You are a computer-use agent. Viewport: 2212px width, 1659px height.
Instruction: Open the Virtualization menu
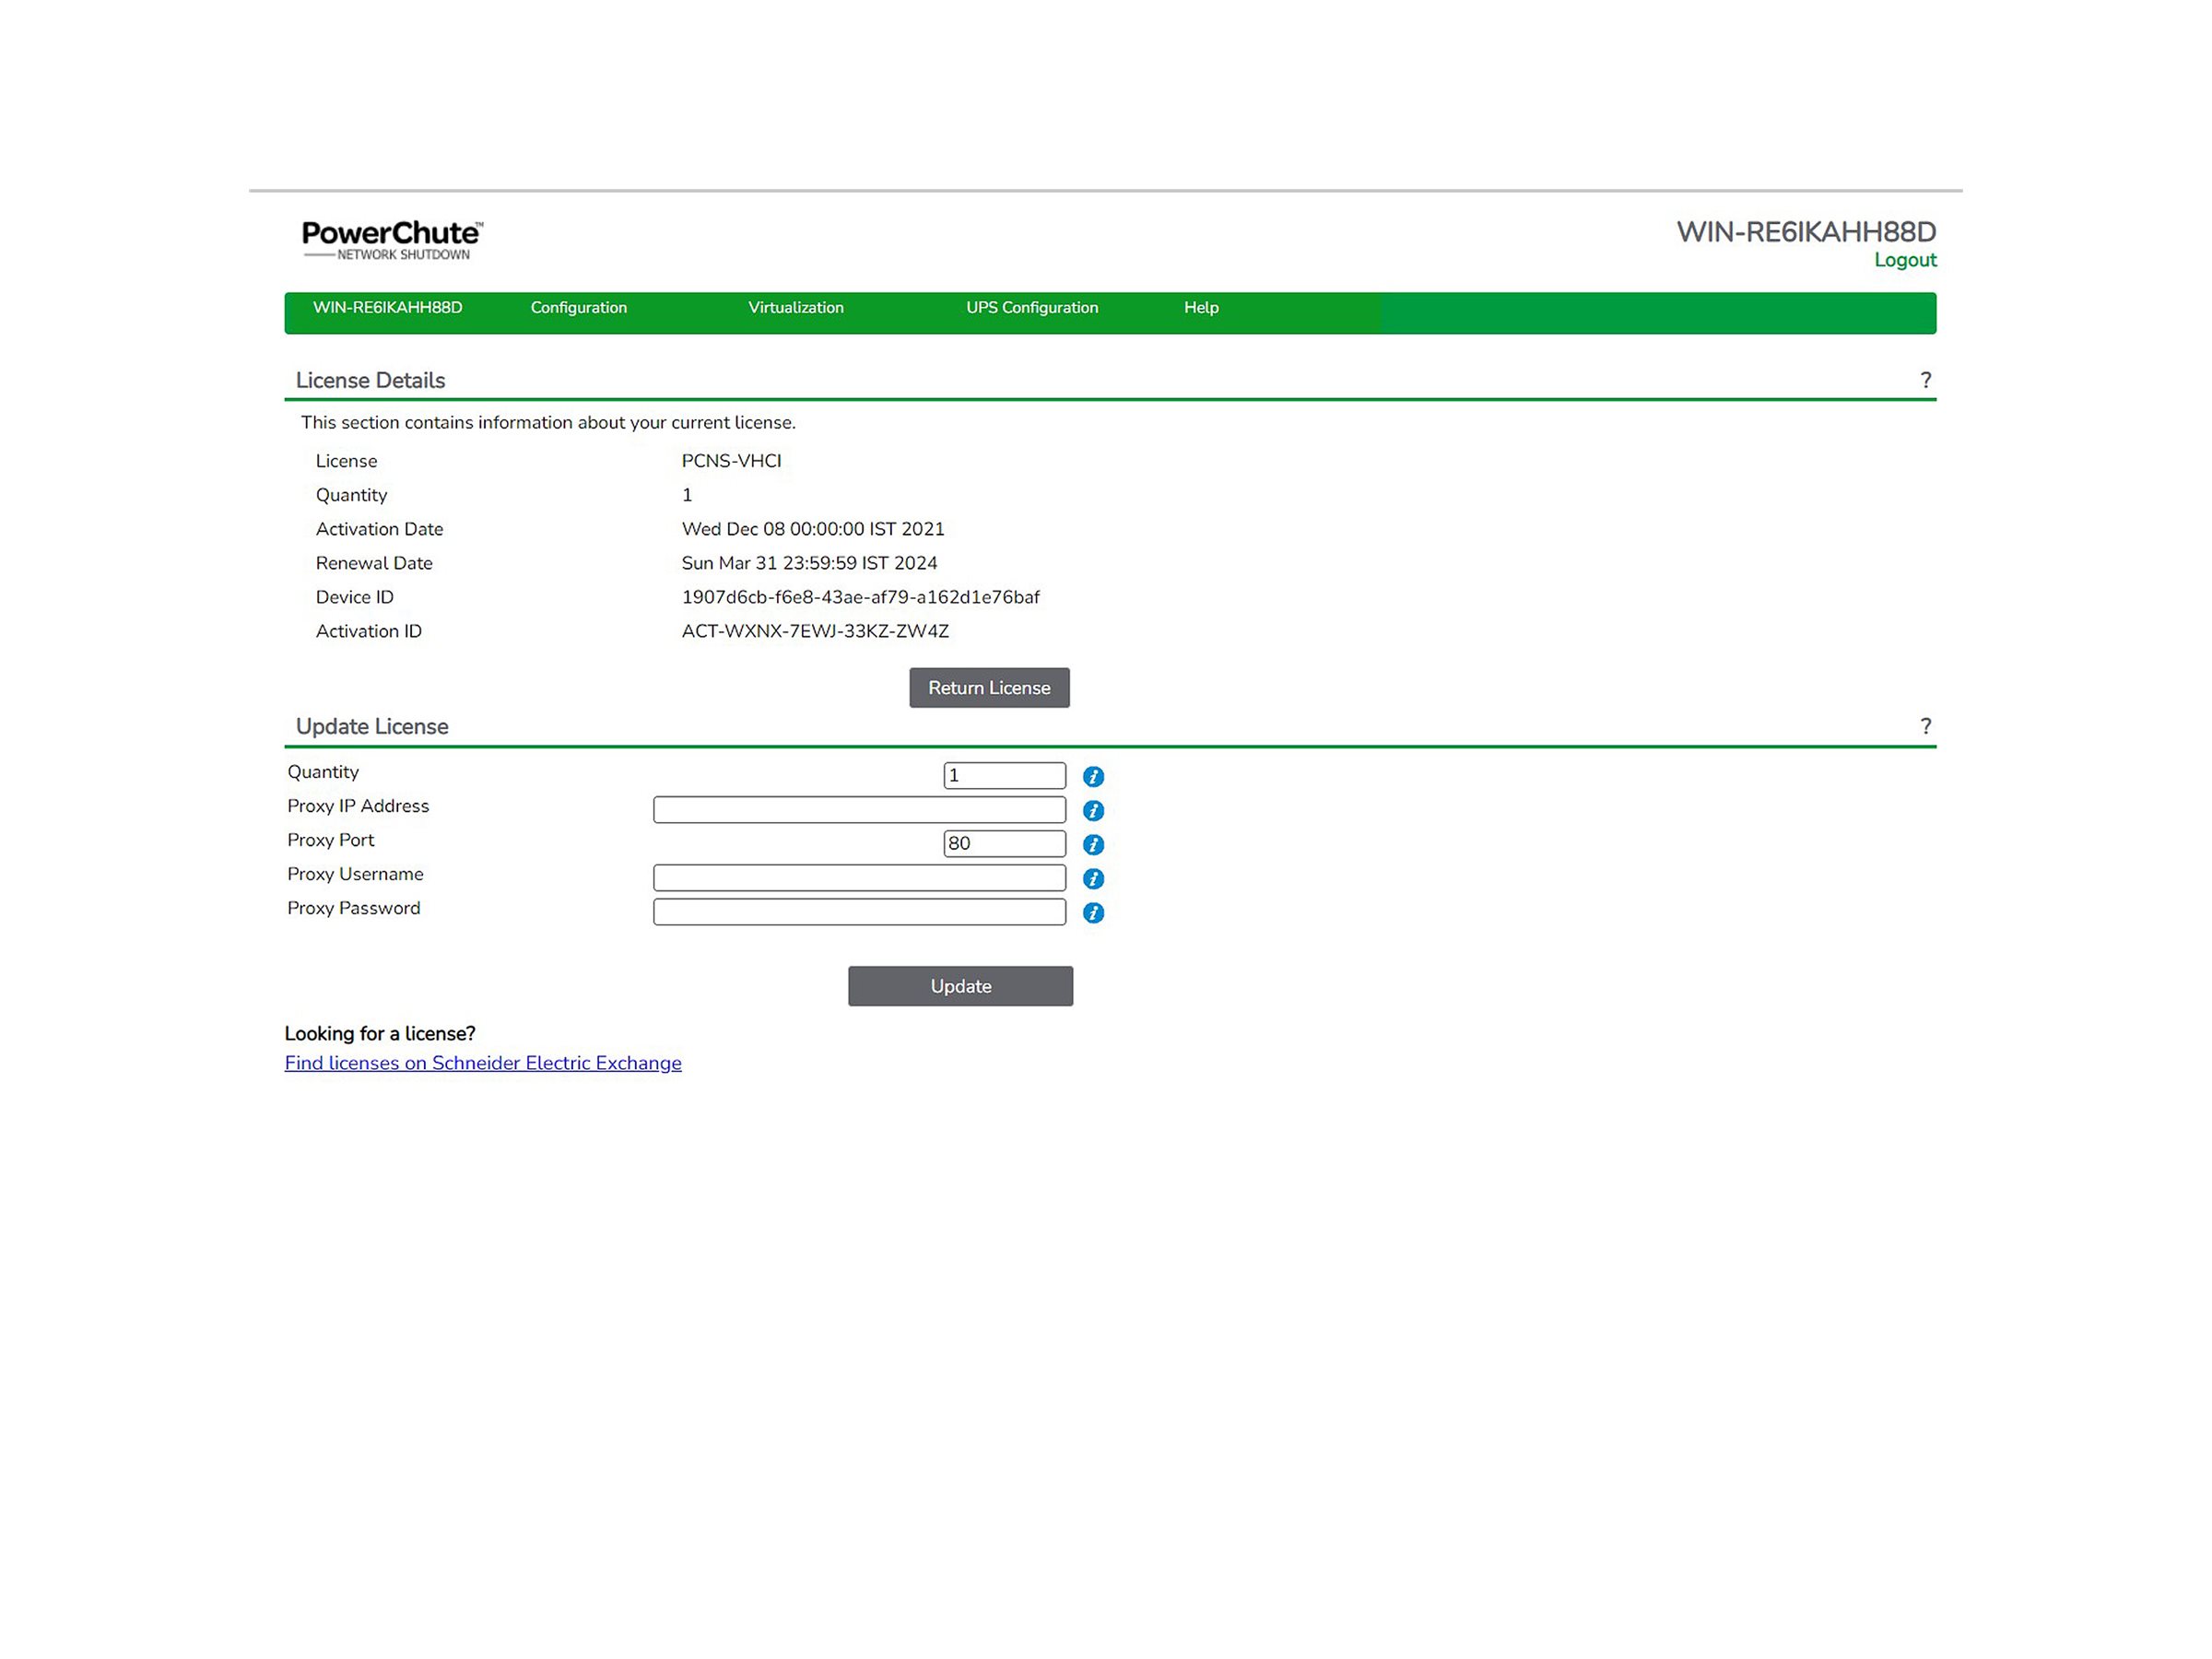(x=795, y=307)
